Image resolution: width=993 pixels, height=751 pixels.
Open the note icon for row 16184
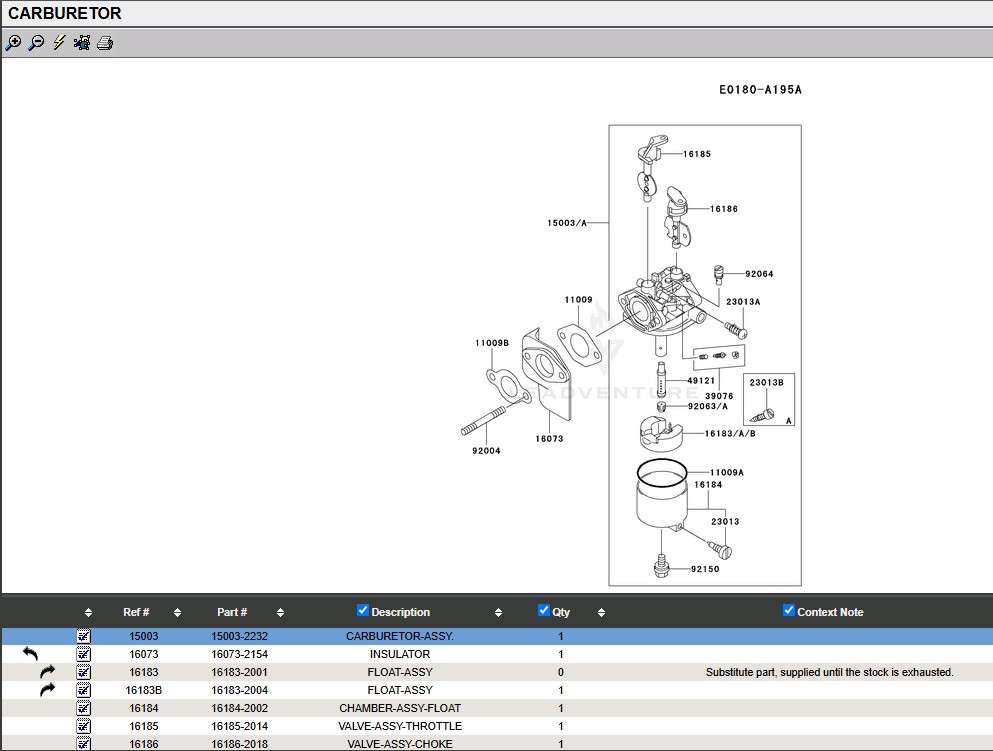tap(84, 708)
